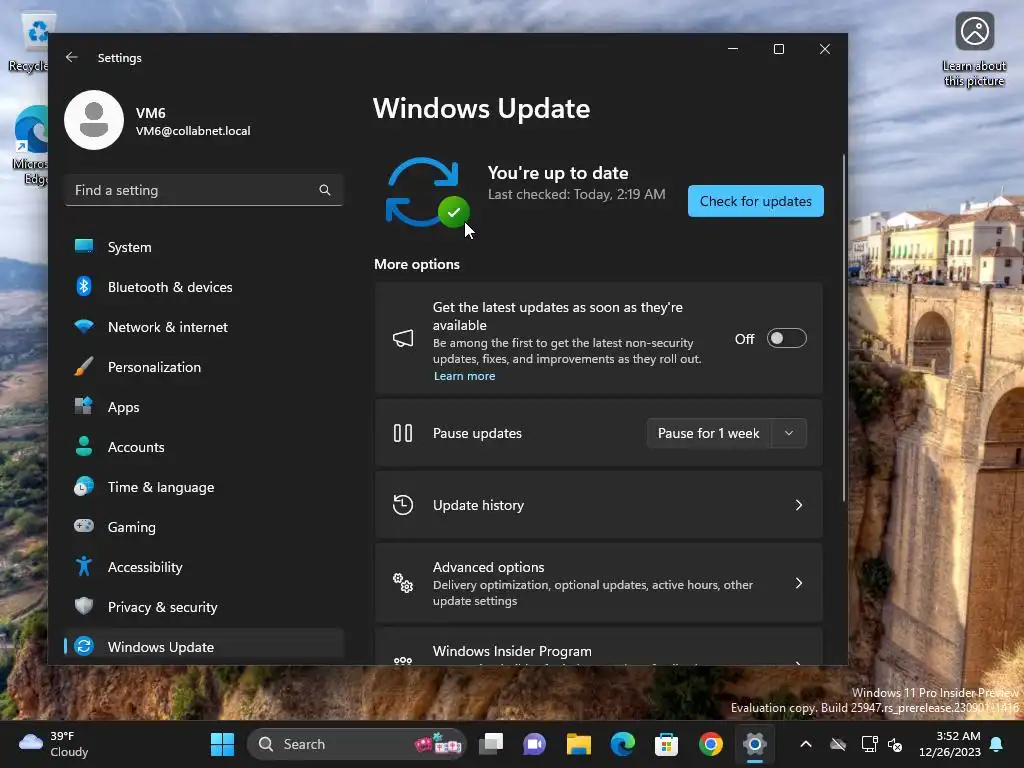Click the System monitor icon

point(84,246)
